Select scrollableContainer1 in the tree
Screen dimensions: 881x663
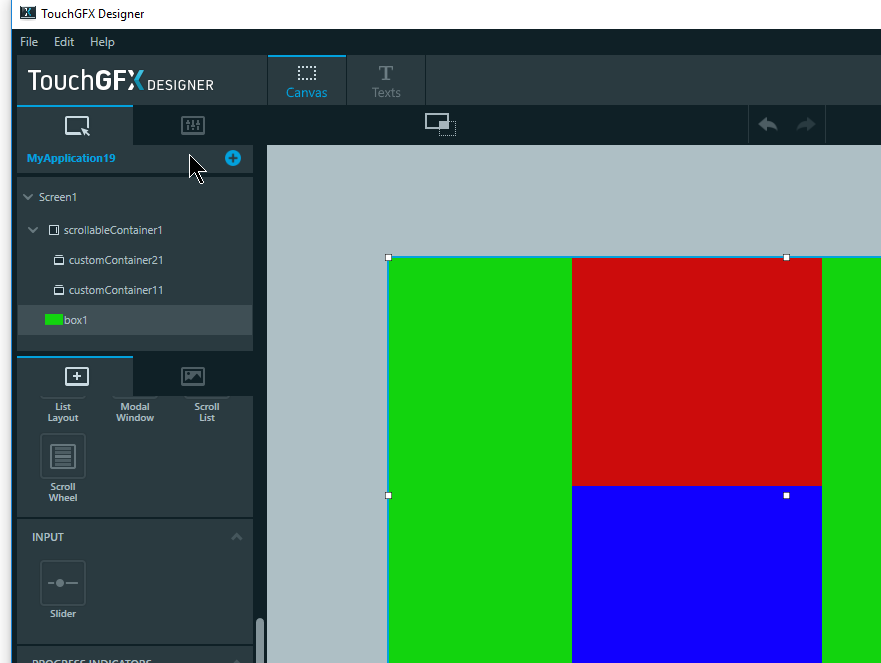point(135,230)
